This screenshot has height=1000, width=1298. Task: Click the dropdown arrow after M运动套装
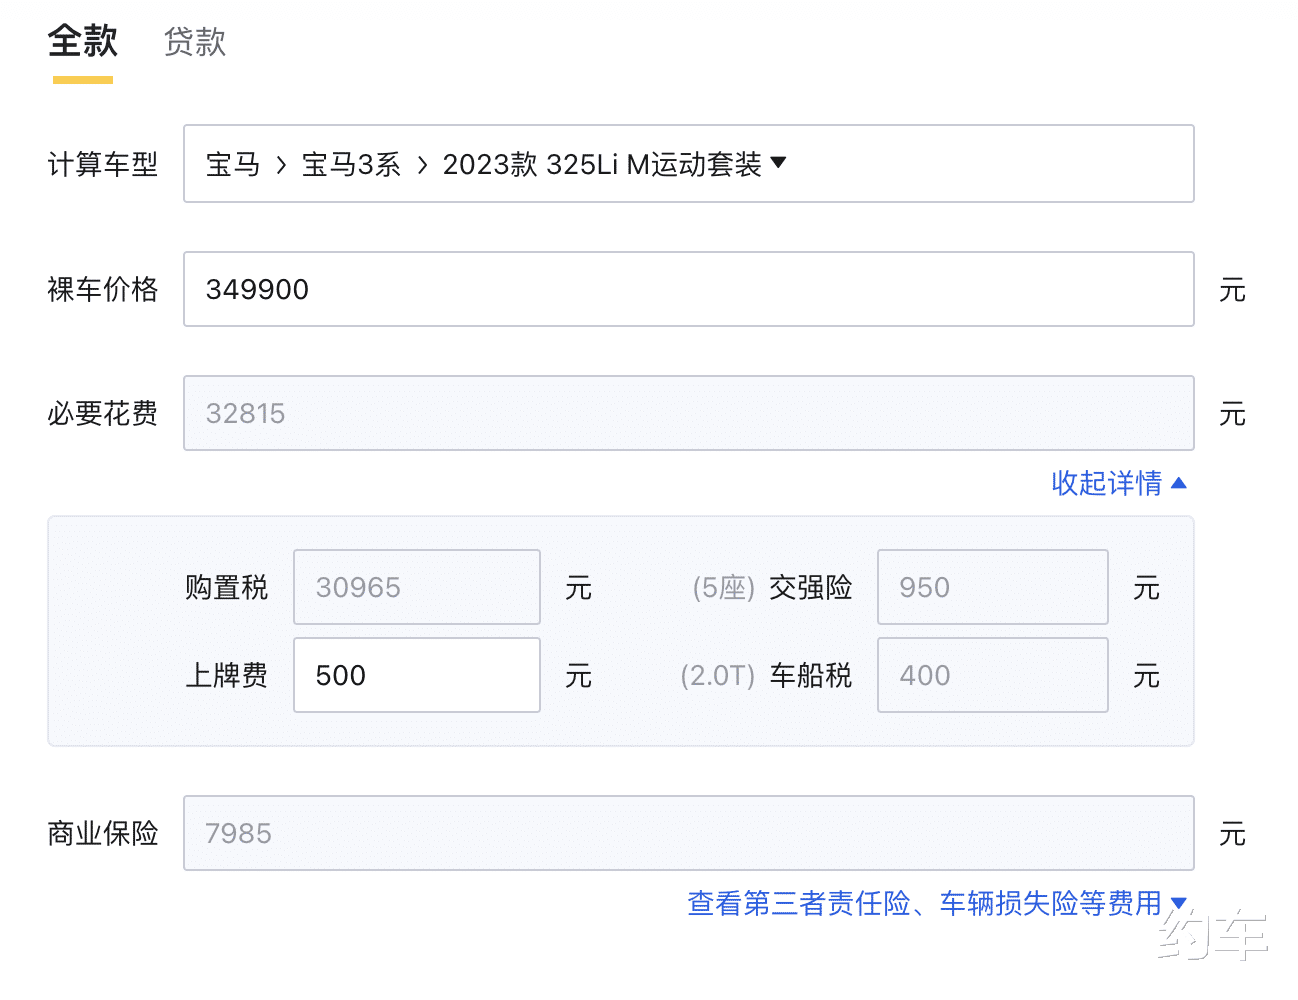[x=778, y=163]
